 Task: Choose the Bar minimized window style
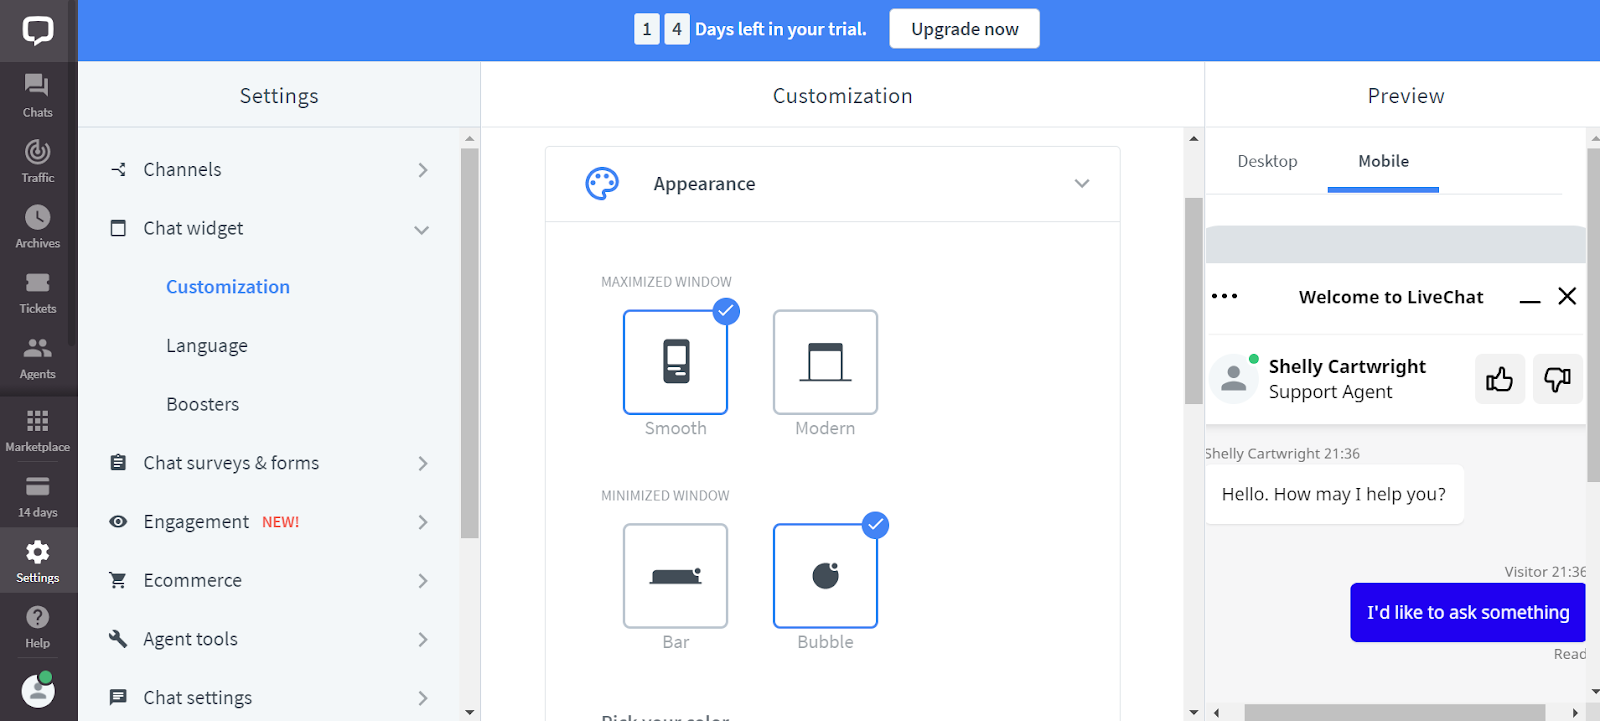click(x=675, y=576)
